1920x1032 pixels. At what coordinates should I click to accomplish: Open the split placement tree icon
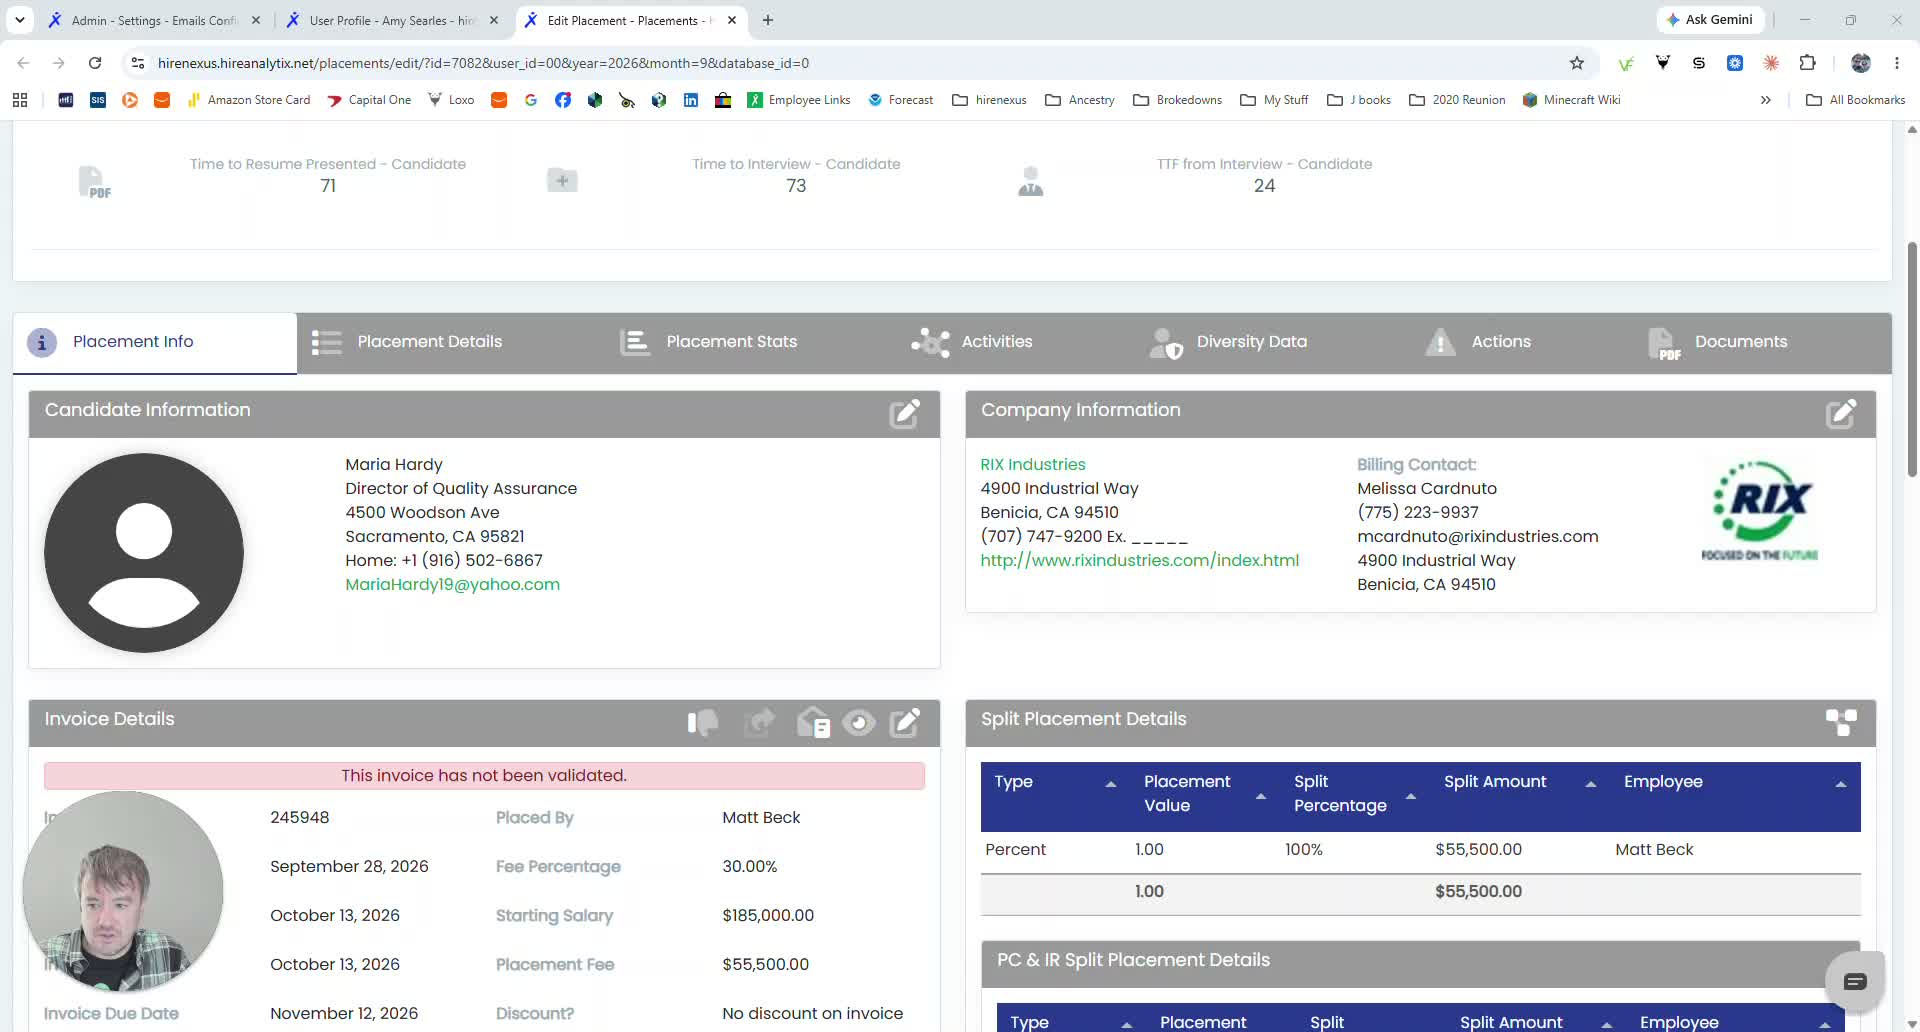[x=1841, y=722]
